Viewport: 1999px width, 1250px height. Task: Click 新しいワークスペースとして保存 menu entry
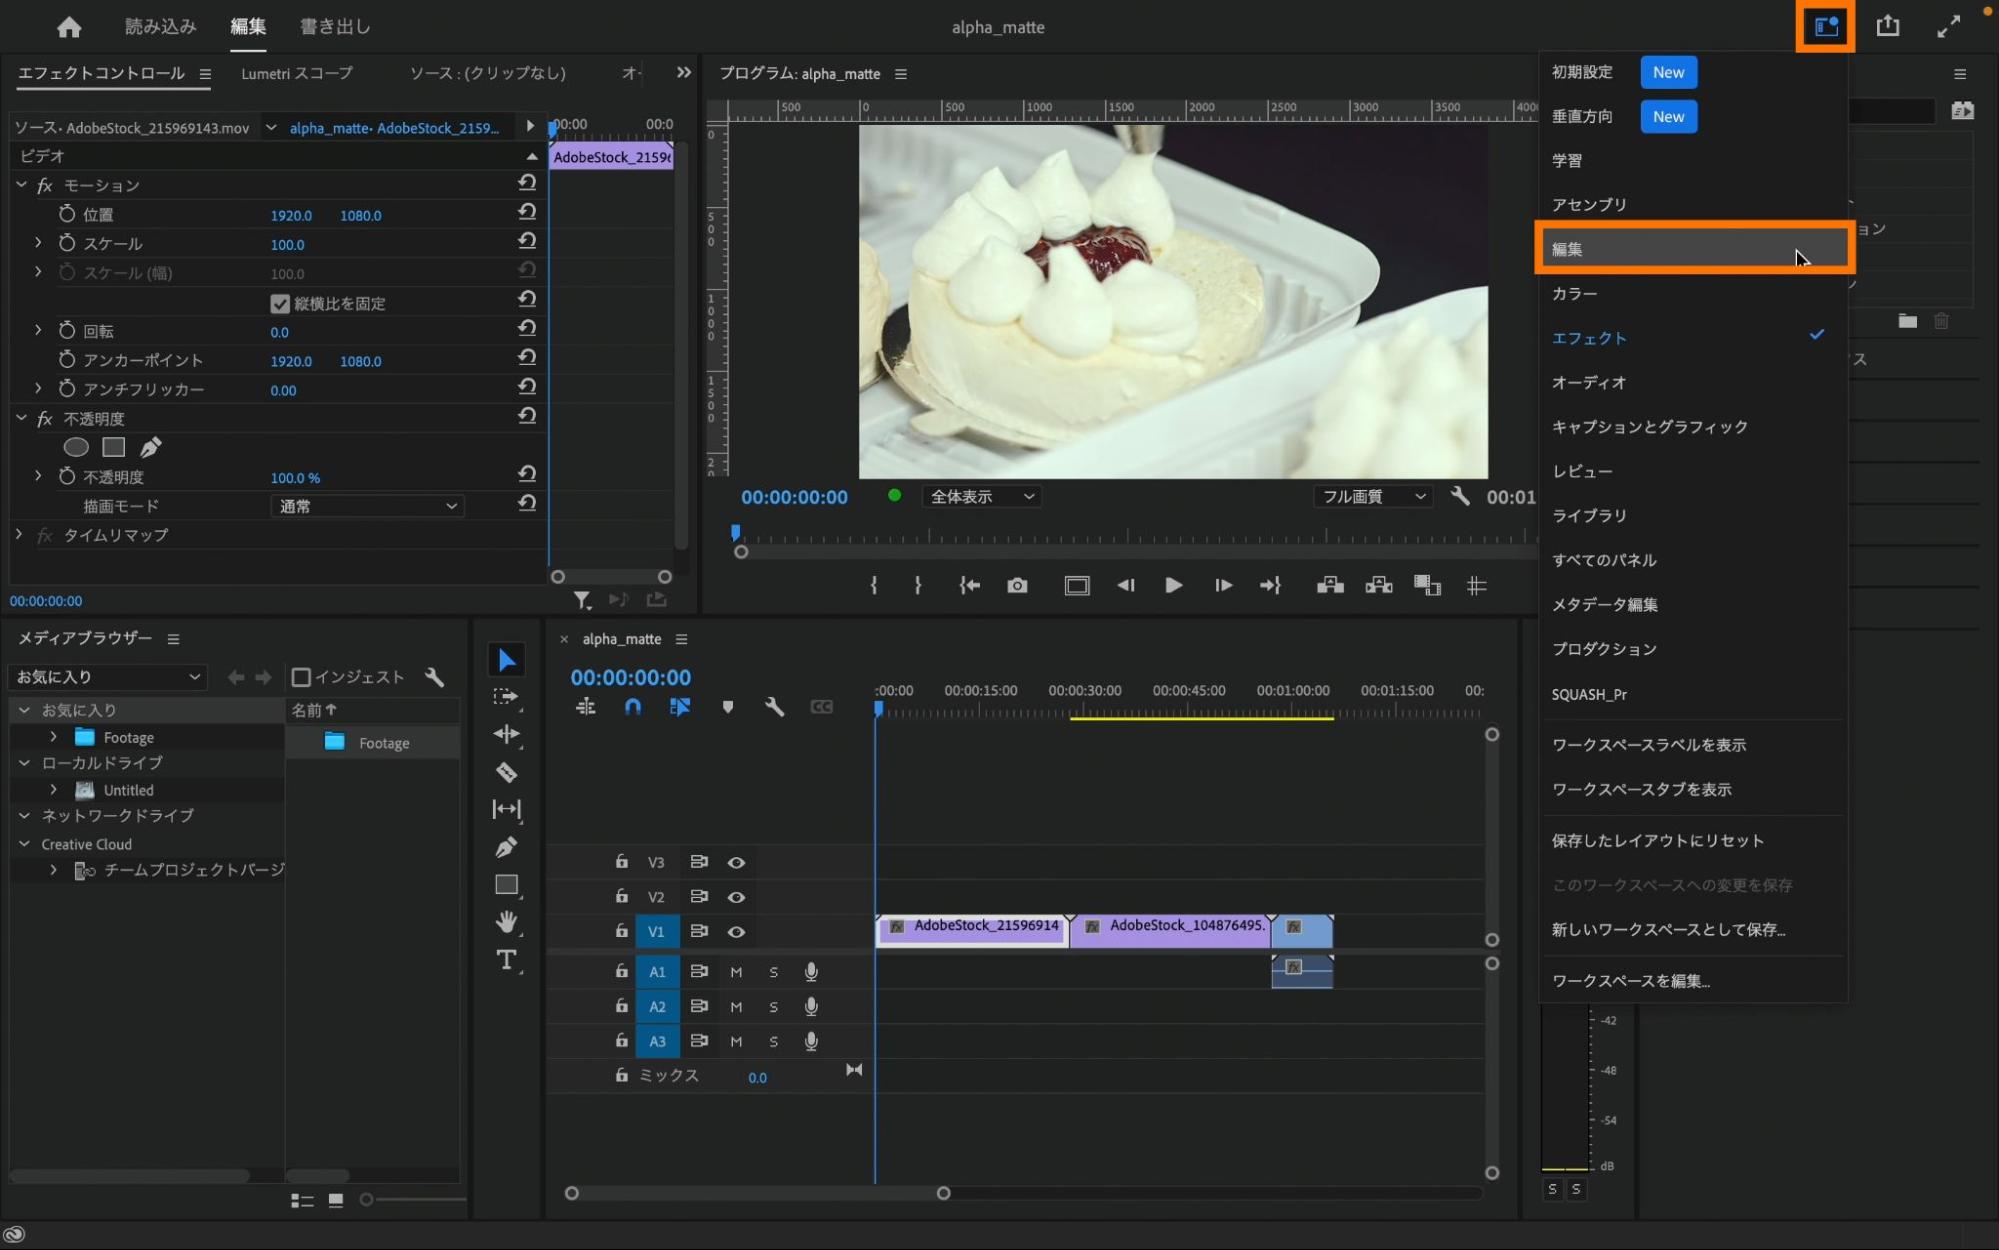click(x=1668, y=929)
